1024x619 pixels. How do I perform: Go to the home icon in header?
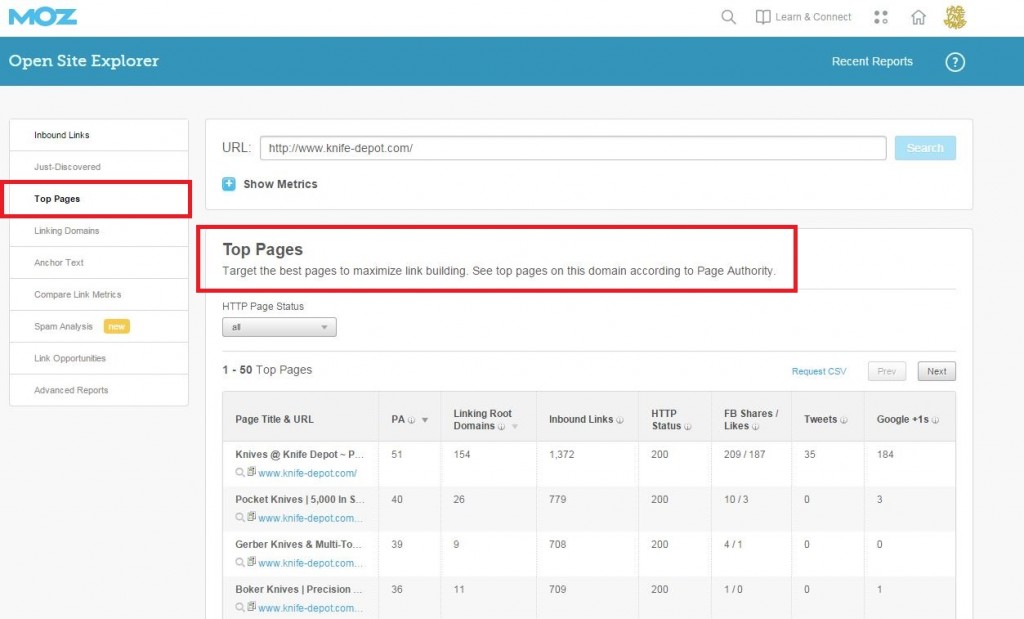[x=918, y=17]
